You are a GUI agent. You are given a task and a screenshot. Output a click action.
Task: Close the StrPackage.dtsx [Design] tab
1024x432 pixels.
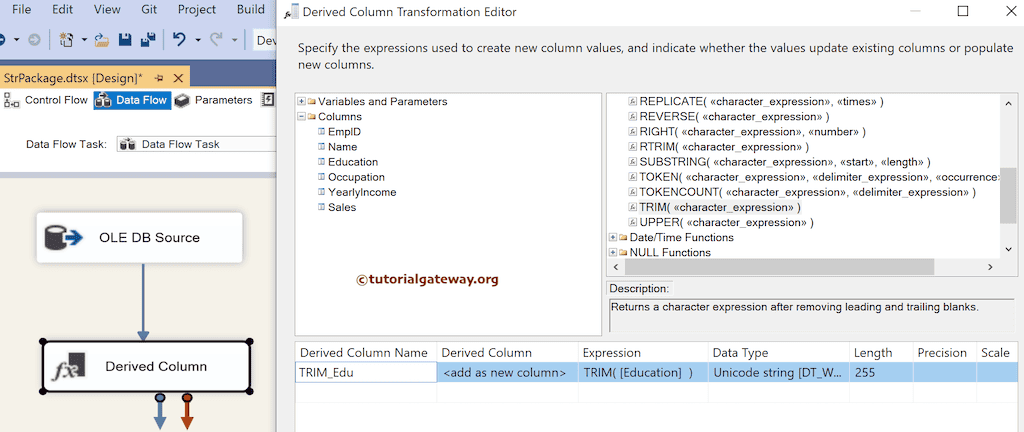(x=177, y=78)
